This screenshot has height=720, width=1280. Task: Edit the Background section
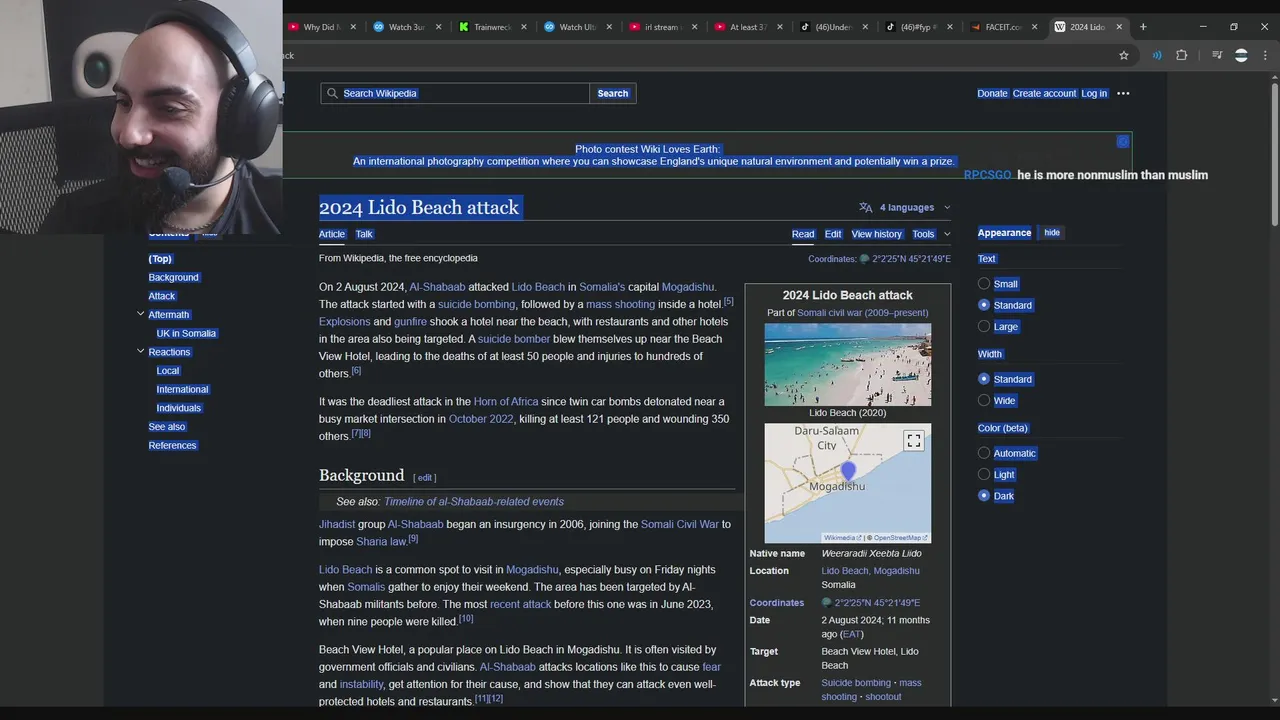[425, 477]
